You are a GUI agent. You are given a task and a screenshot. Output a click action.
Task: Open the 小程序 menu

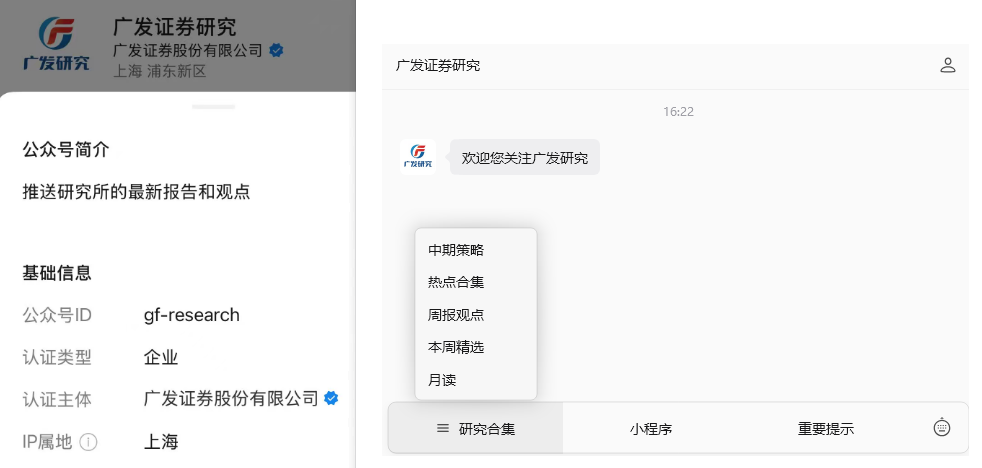click(x=651, y=429)
